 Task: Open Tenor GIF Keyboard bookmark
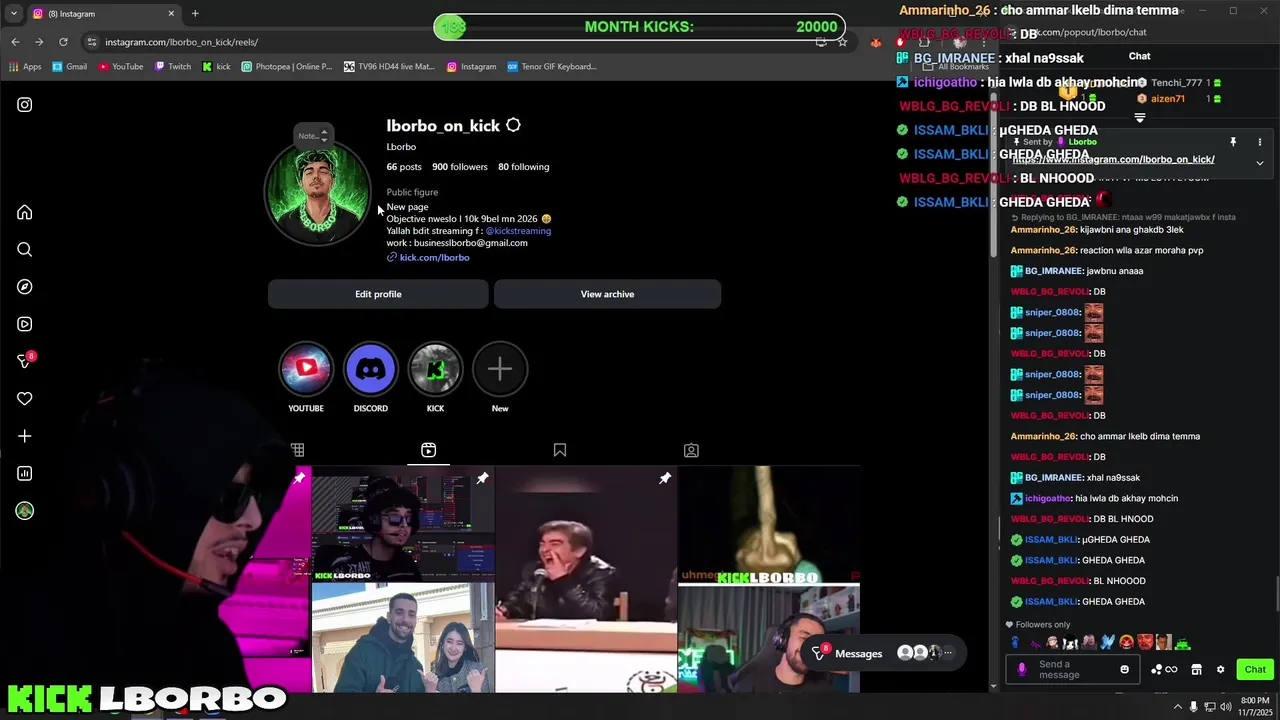552,67
